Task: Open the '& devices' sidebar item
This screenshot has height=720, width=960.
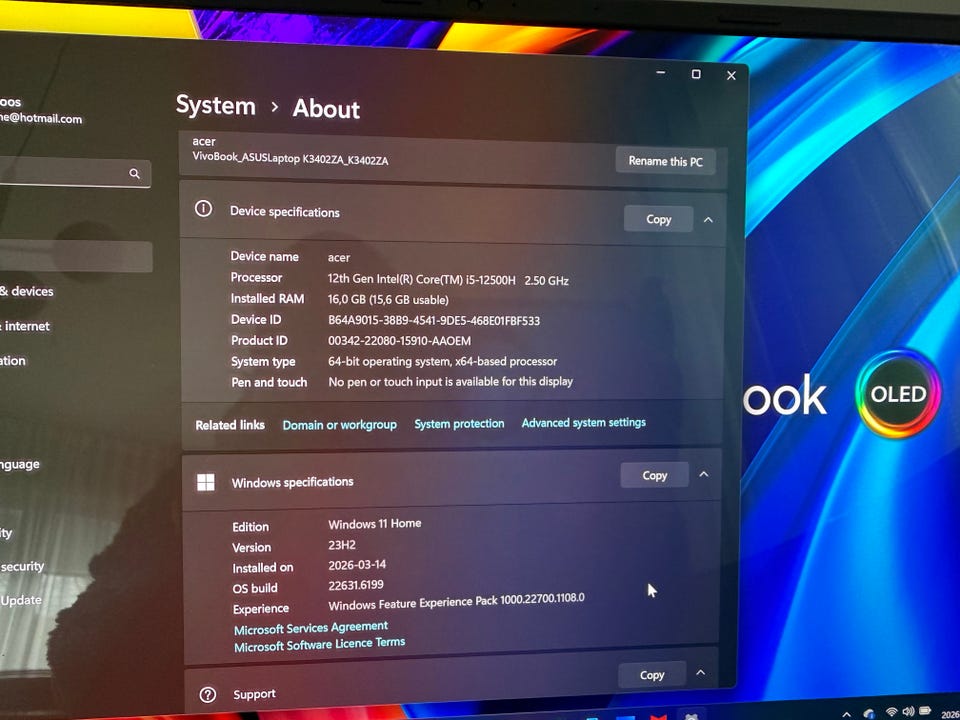Action: click(x=26, y=291)
